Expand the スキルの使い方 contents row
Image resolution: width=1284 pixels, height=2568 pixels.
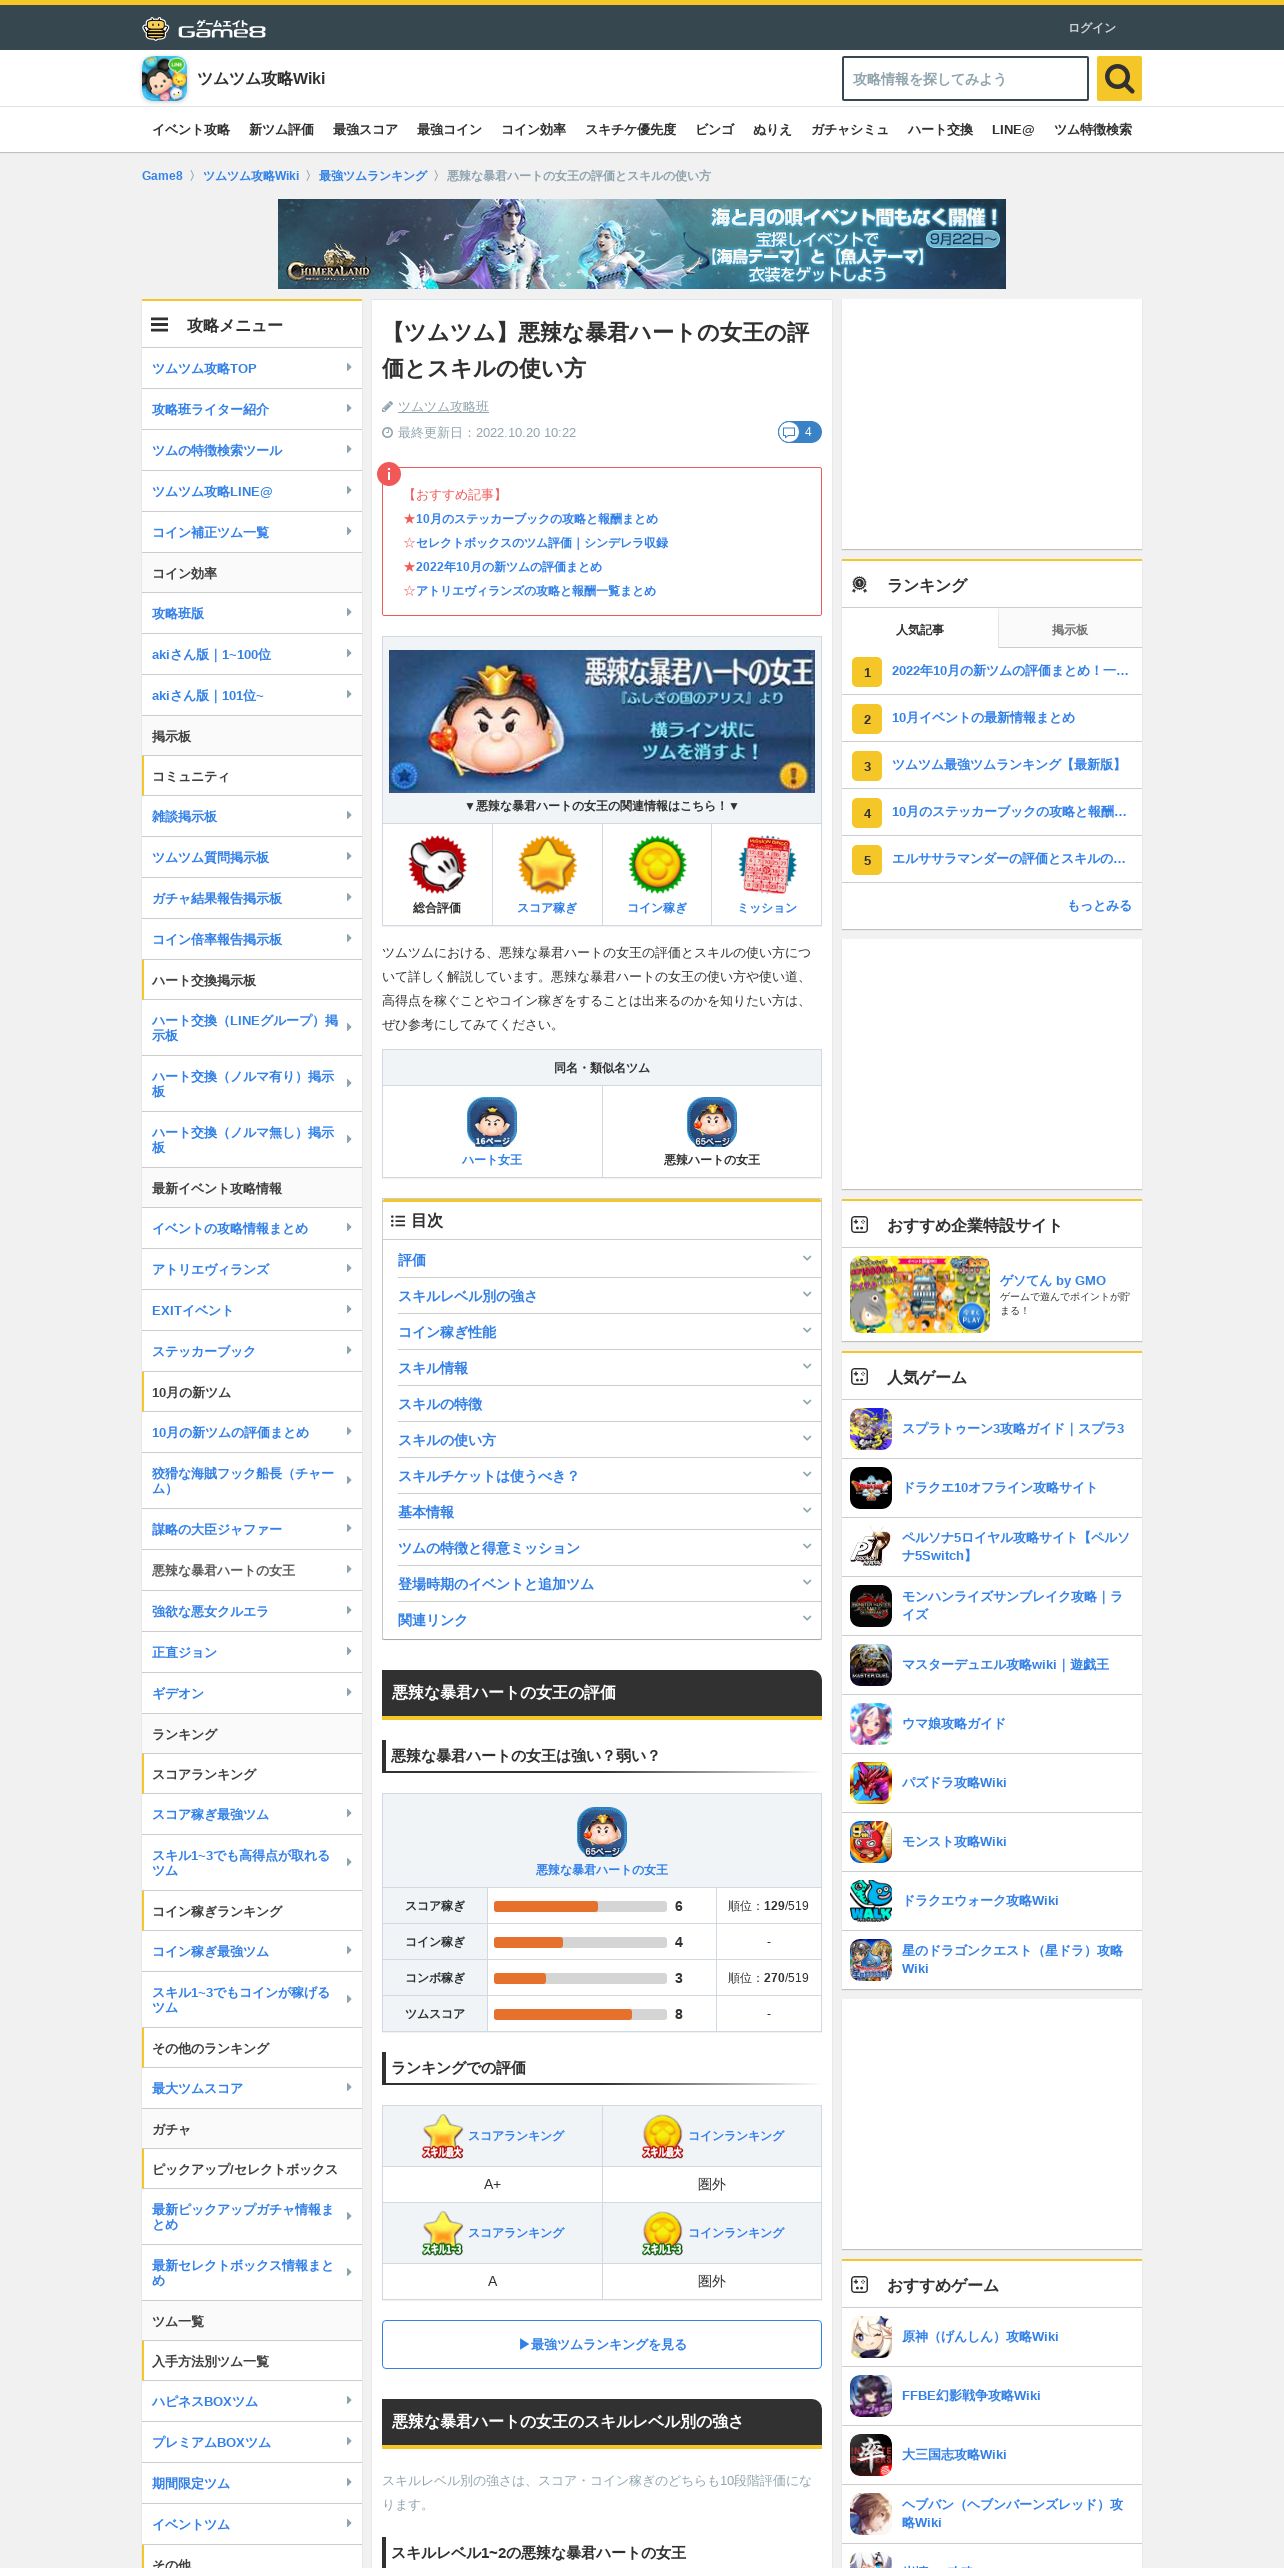pos(602,1440)
